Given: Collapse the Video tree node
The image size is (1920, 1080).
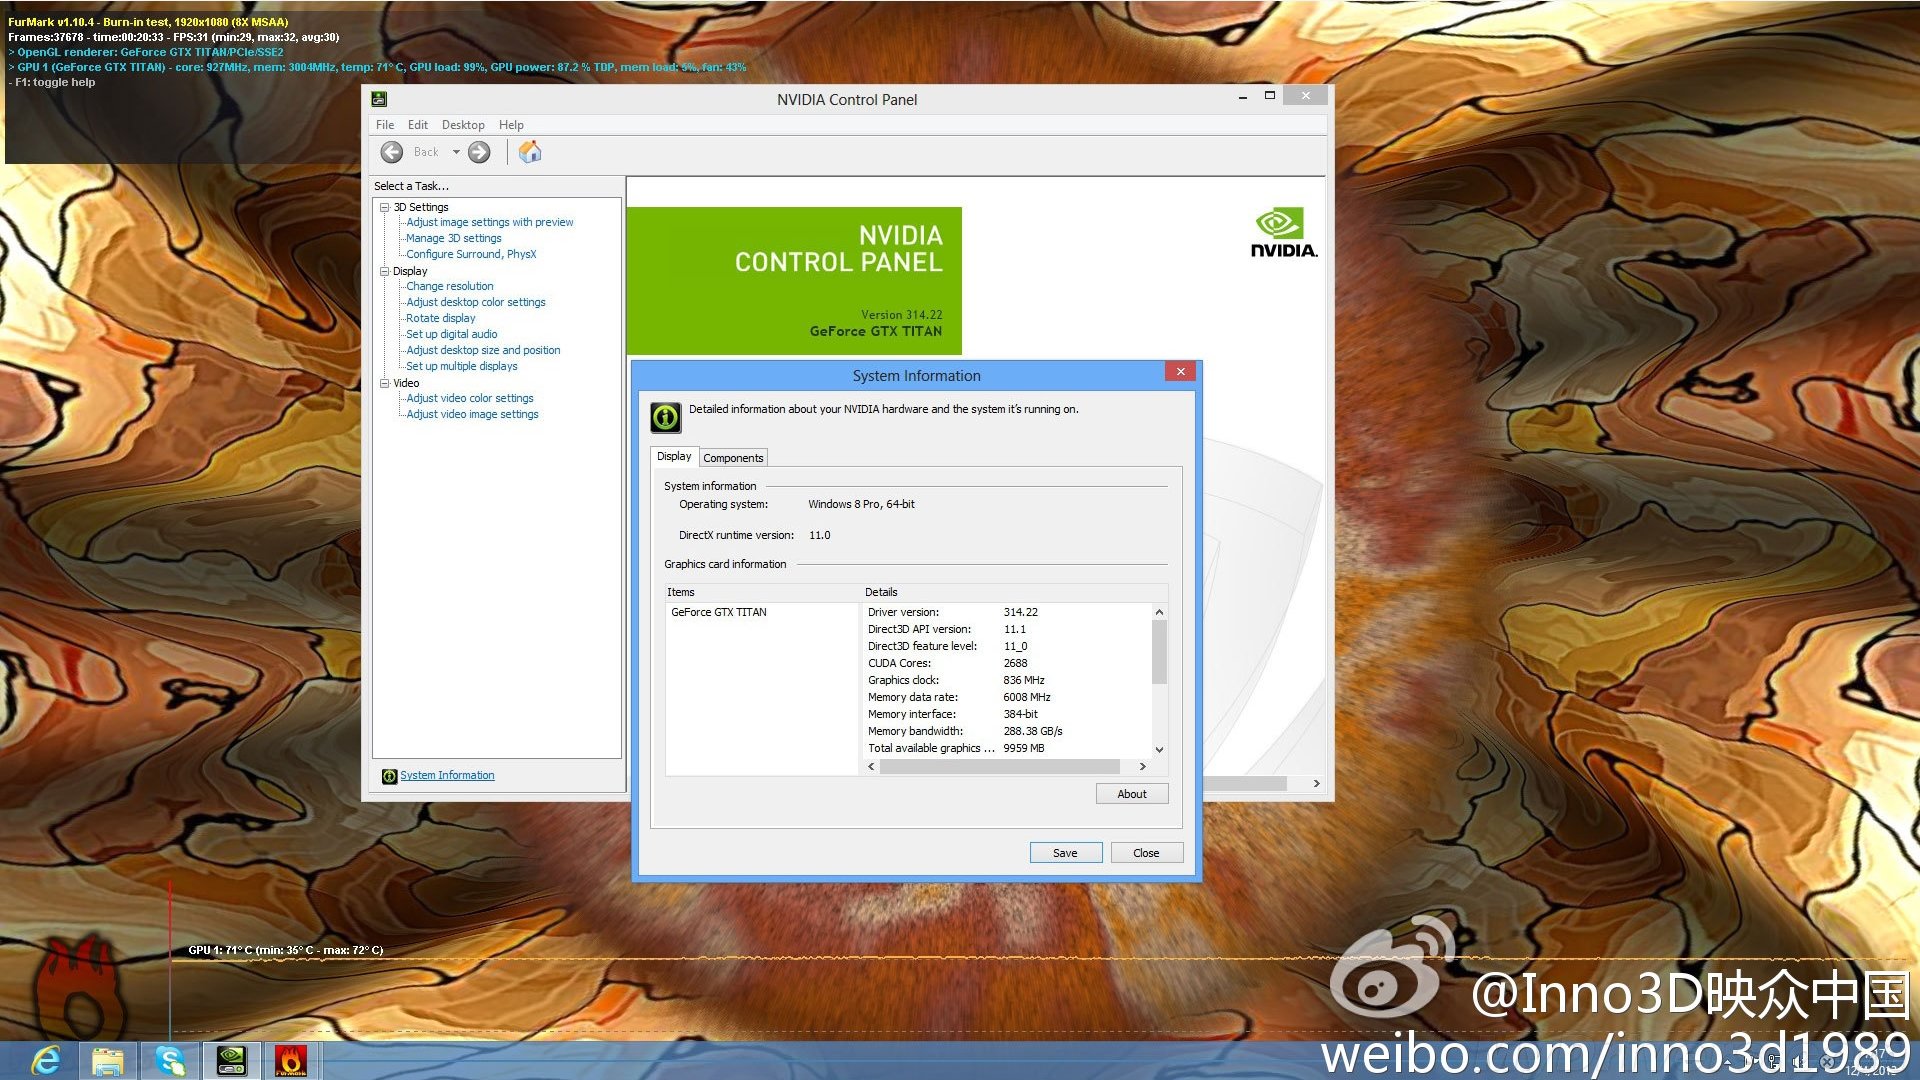Looking at the screenshot, I should [x=384, y=383].
